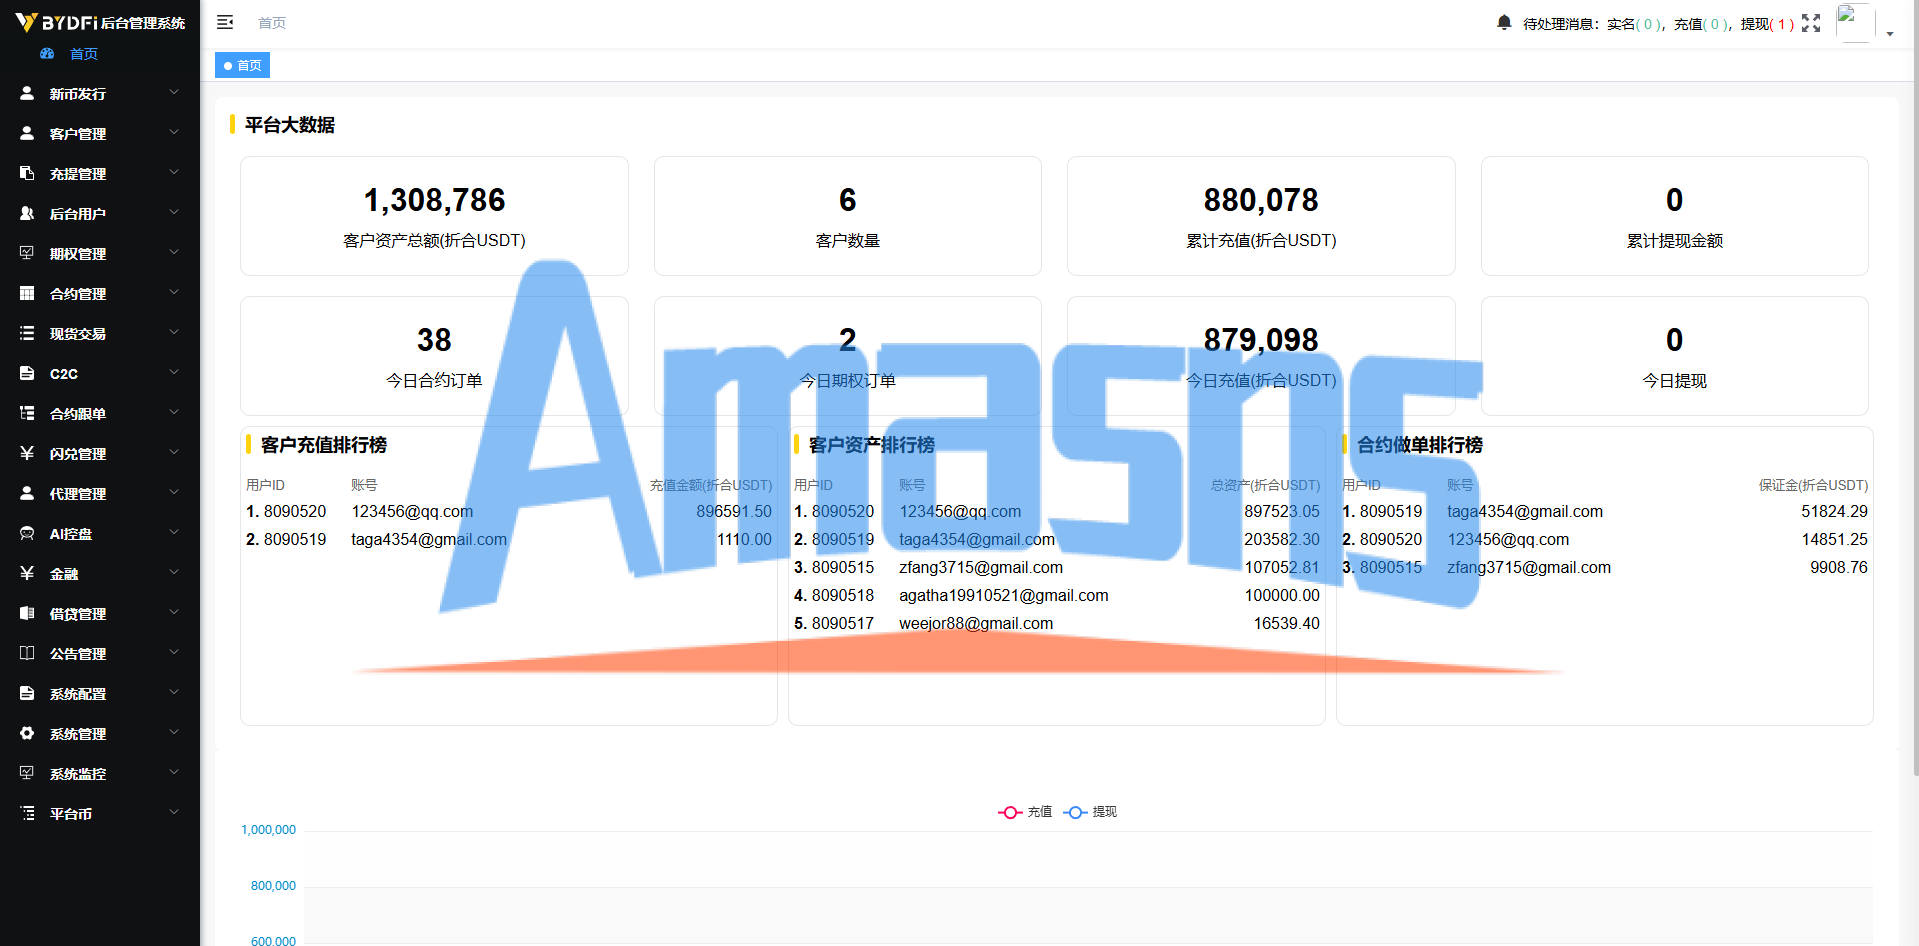Expand the 平台币 menu chevron

[174, 812]
